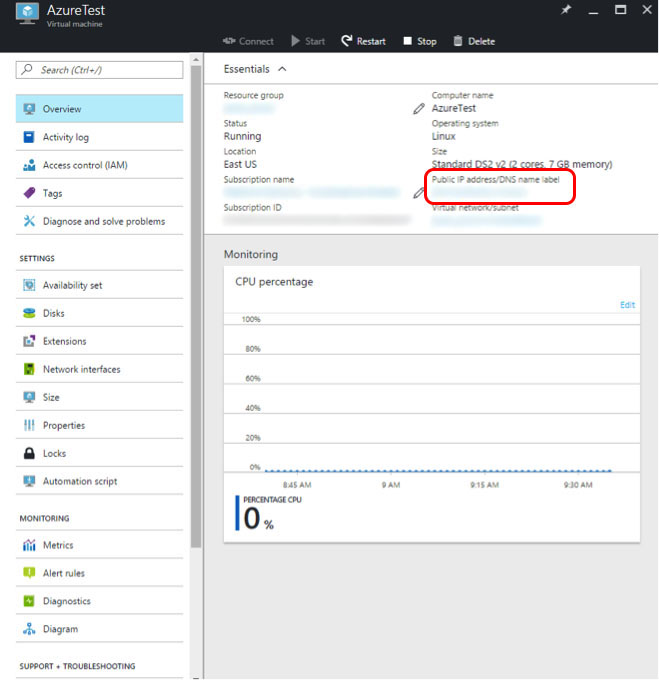
Task: Click the 'East US' location value
Action: (240, 164)
